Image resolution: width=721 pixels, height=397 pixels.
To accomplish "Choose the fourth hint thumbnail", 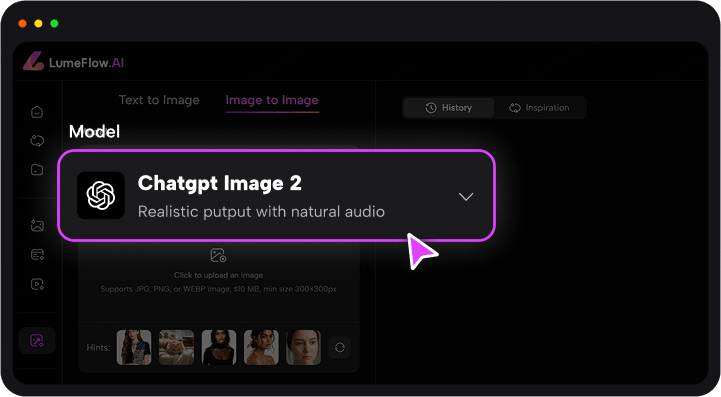I will 261,347.
